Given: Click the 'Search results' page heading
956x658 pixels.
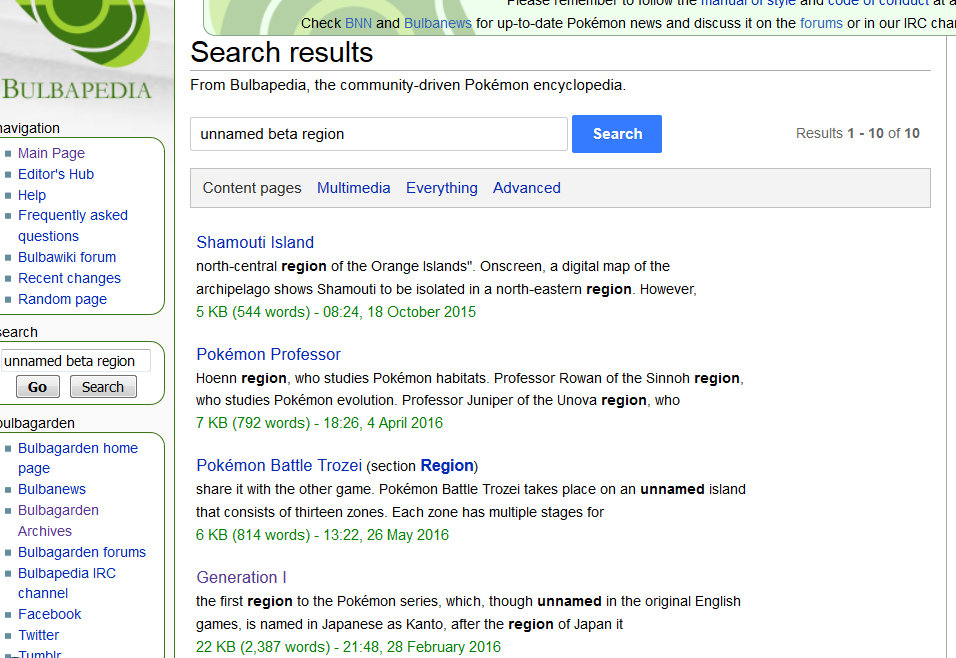Looking at the screenshot, I should coord(282,52).
